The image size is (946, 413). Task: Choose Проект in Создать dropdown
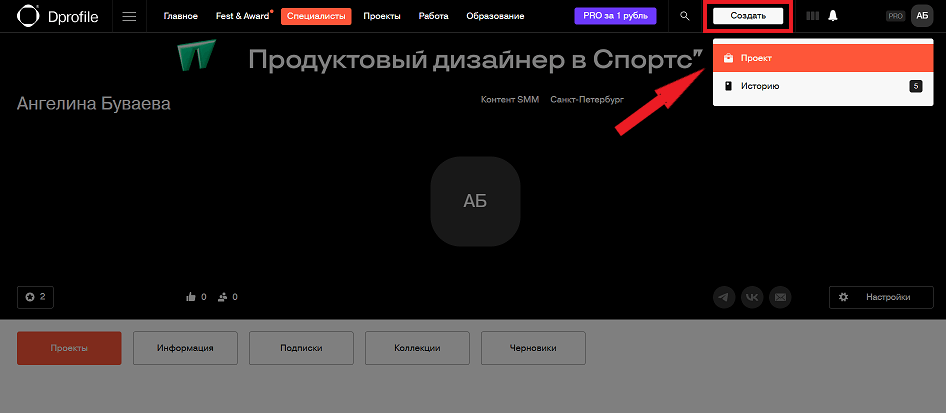point(824,58)
